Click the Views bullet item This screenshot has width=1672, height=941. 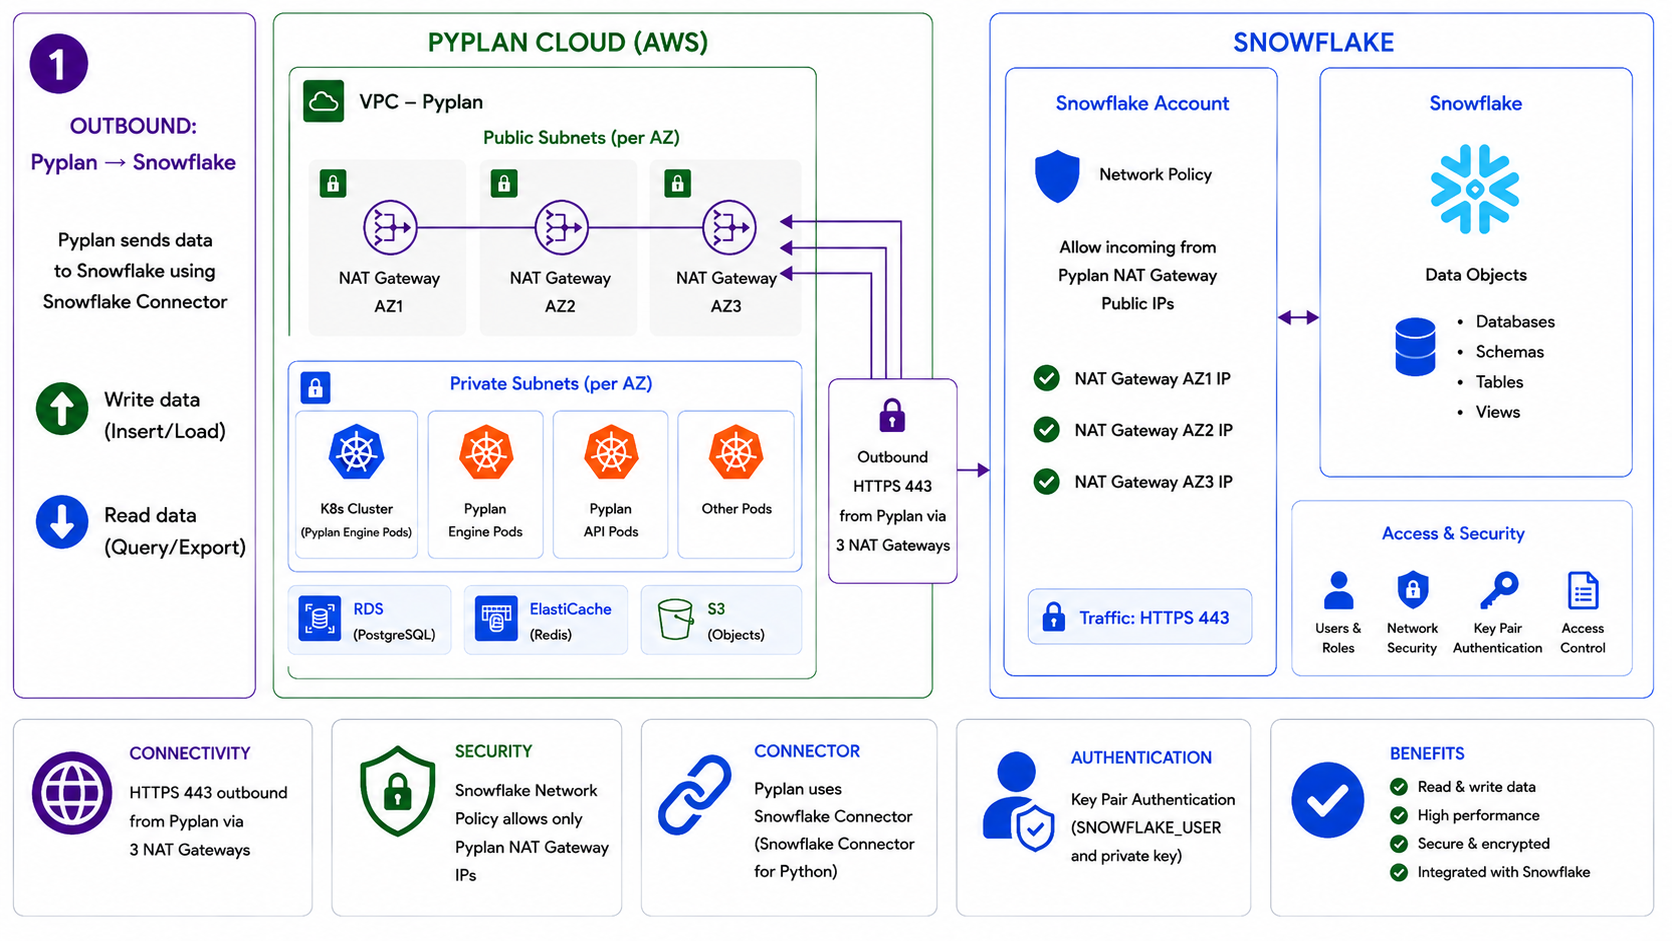pyautogui.click(x=1498, y=412)
